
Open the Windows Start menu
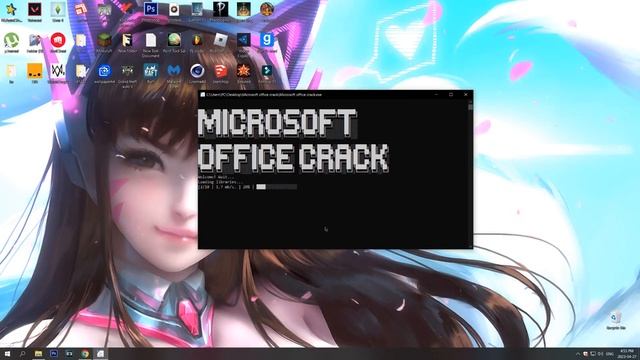tap(7, 353)
